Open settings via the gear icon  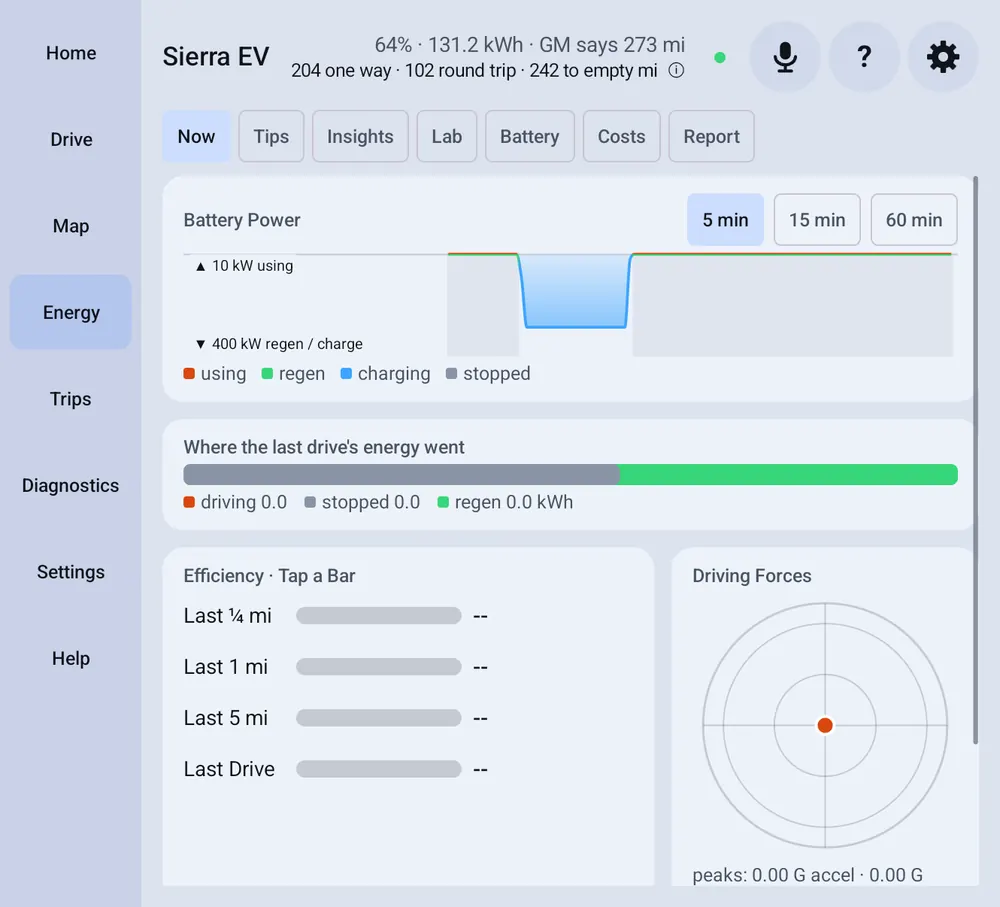(943, 57)
